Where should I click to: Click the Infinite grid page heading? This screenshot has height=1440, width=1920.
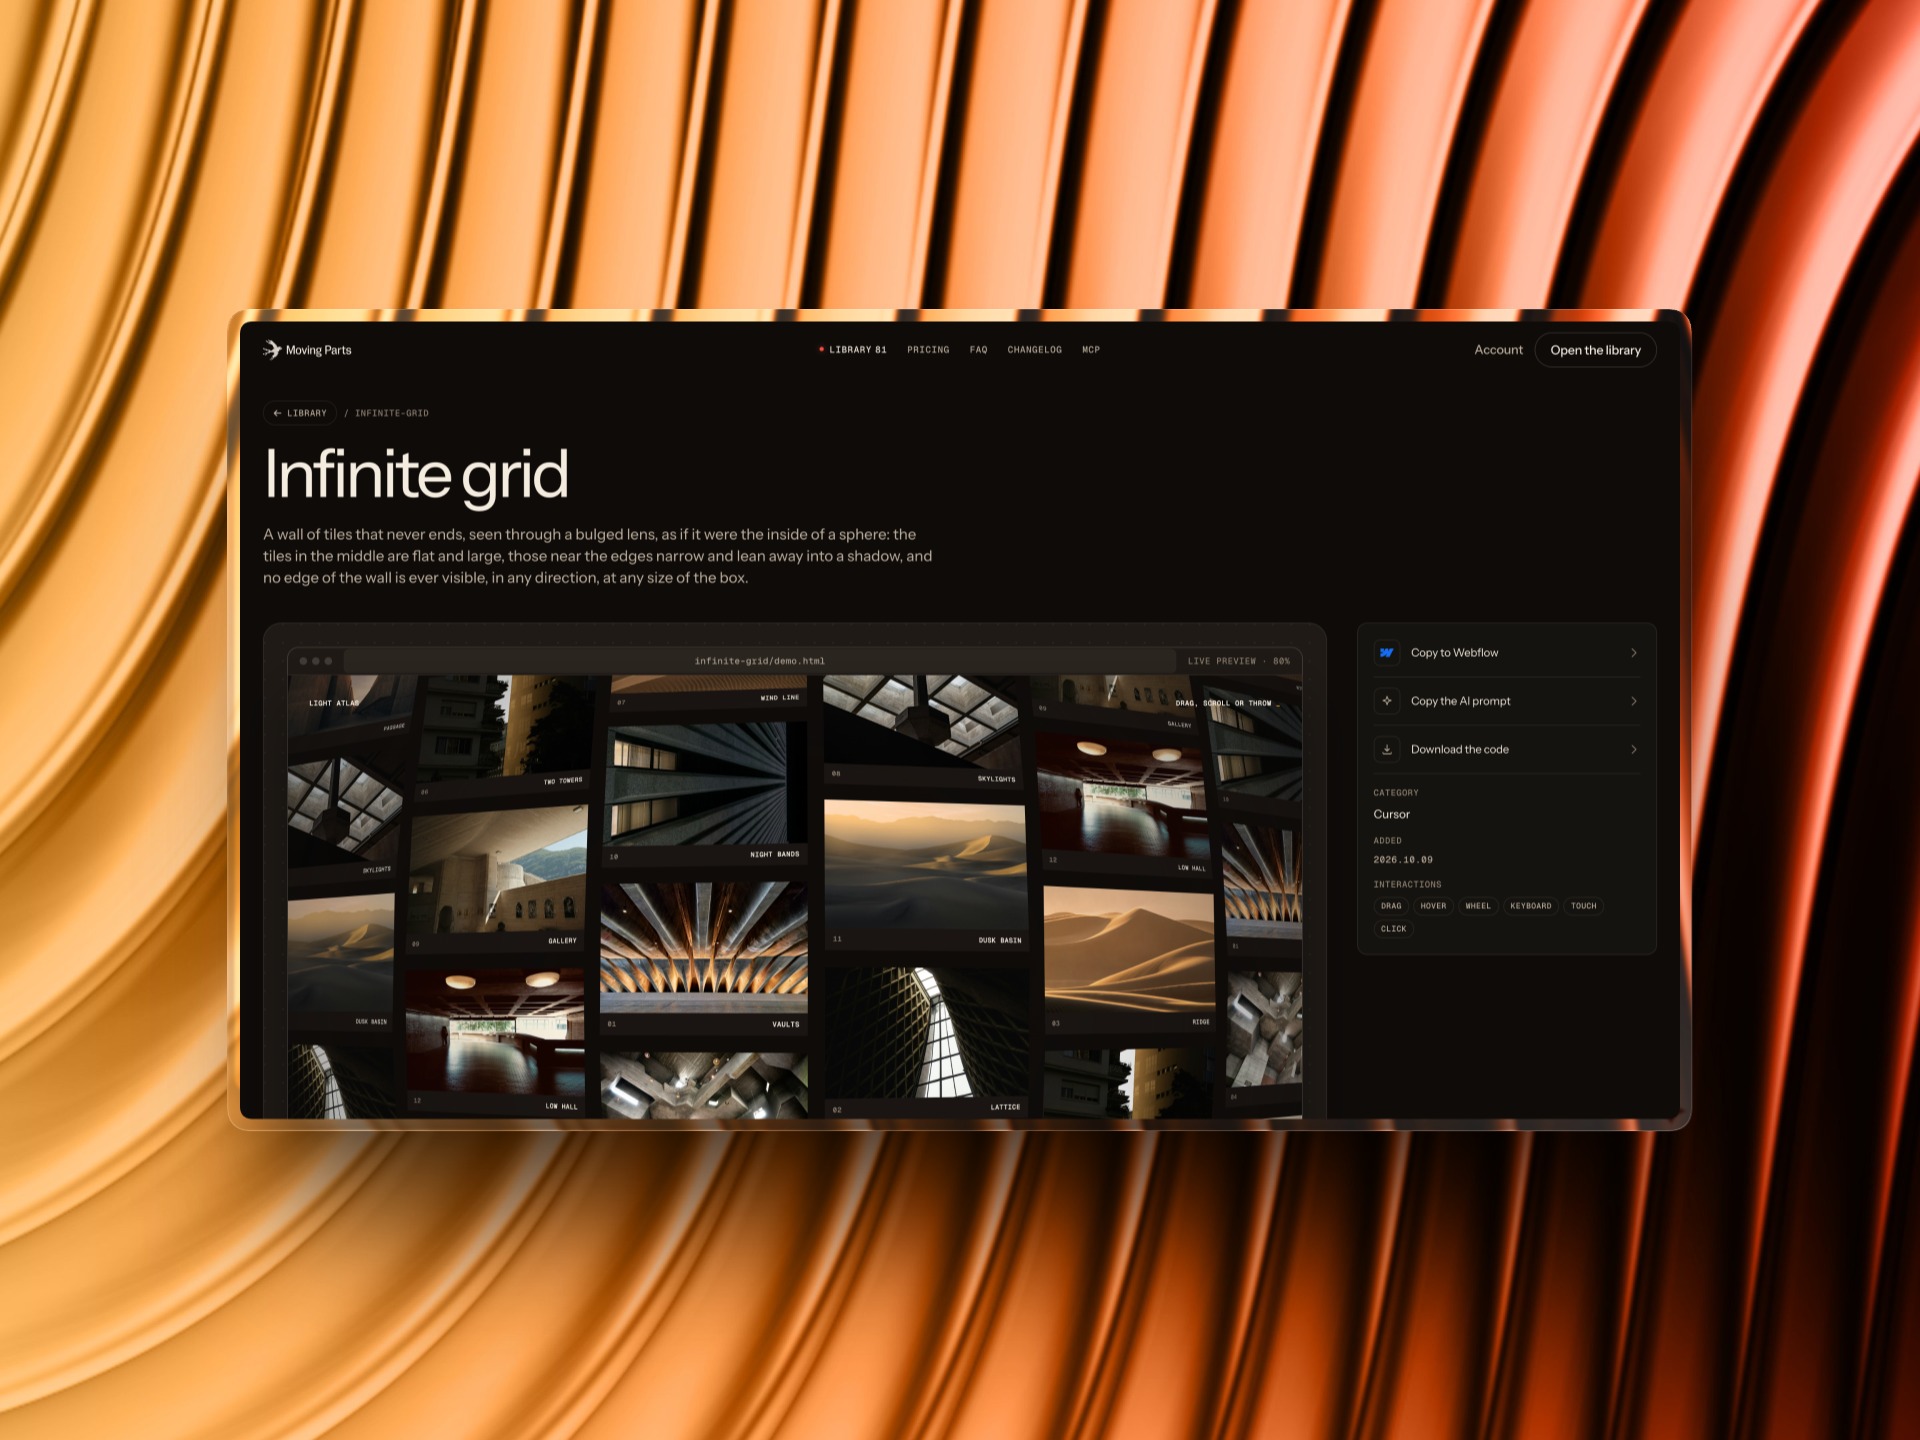pyautogui.click(x=416, y=474)
